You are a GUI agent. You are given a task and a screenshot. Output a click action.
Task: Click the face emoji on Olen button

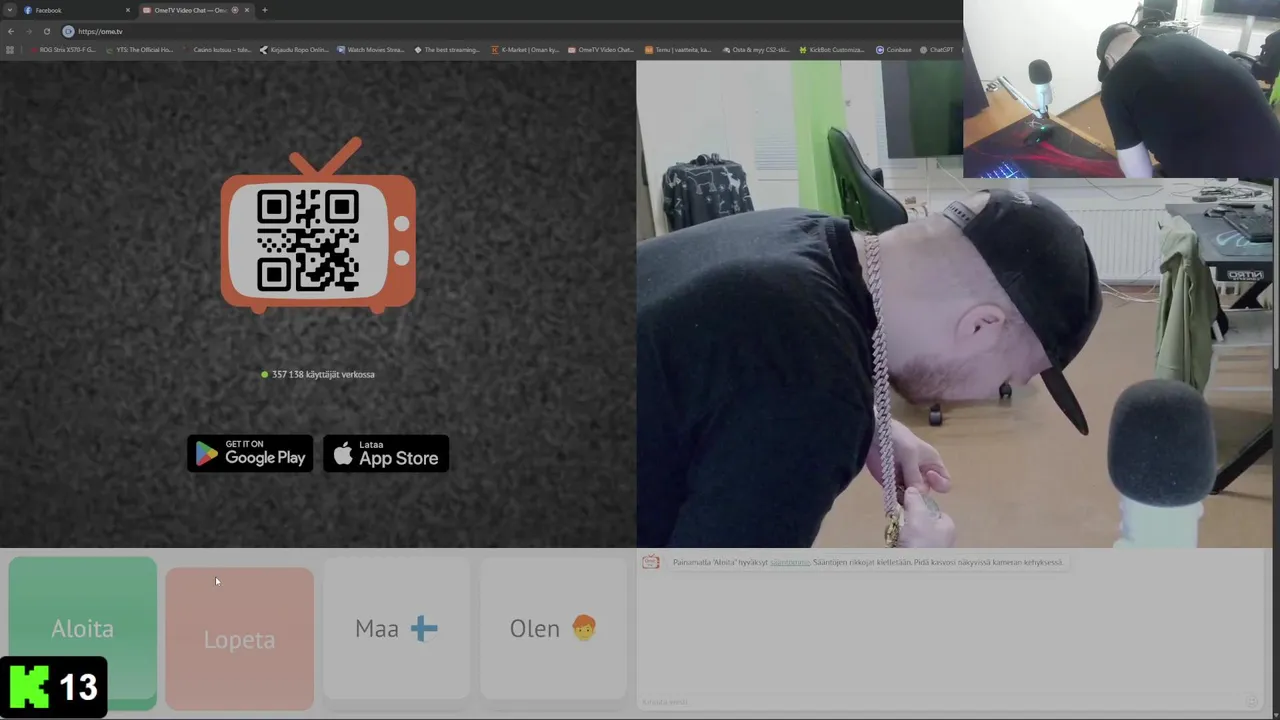584,628
